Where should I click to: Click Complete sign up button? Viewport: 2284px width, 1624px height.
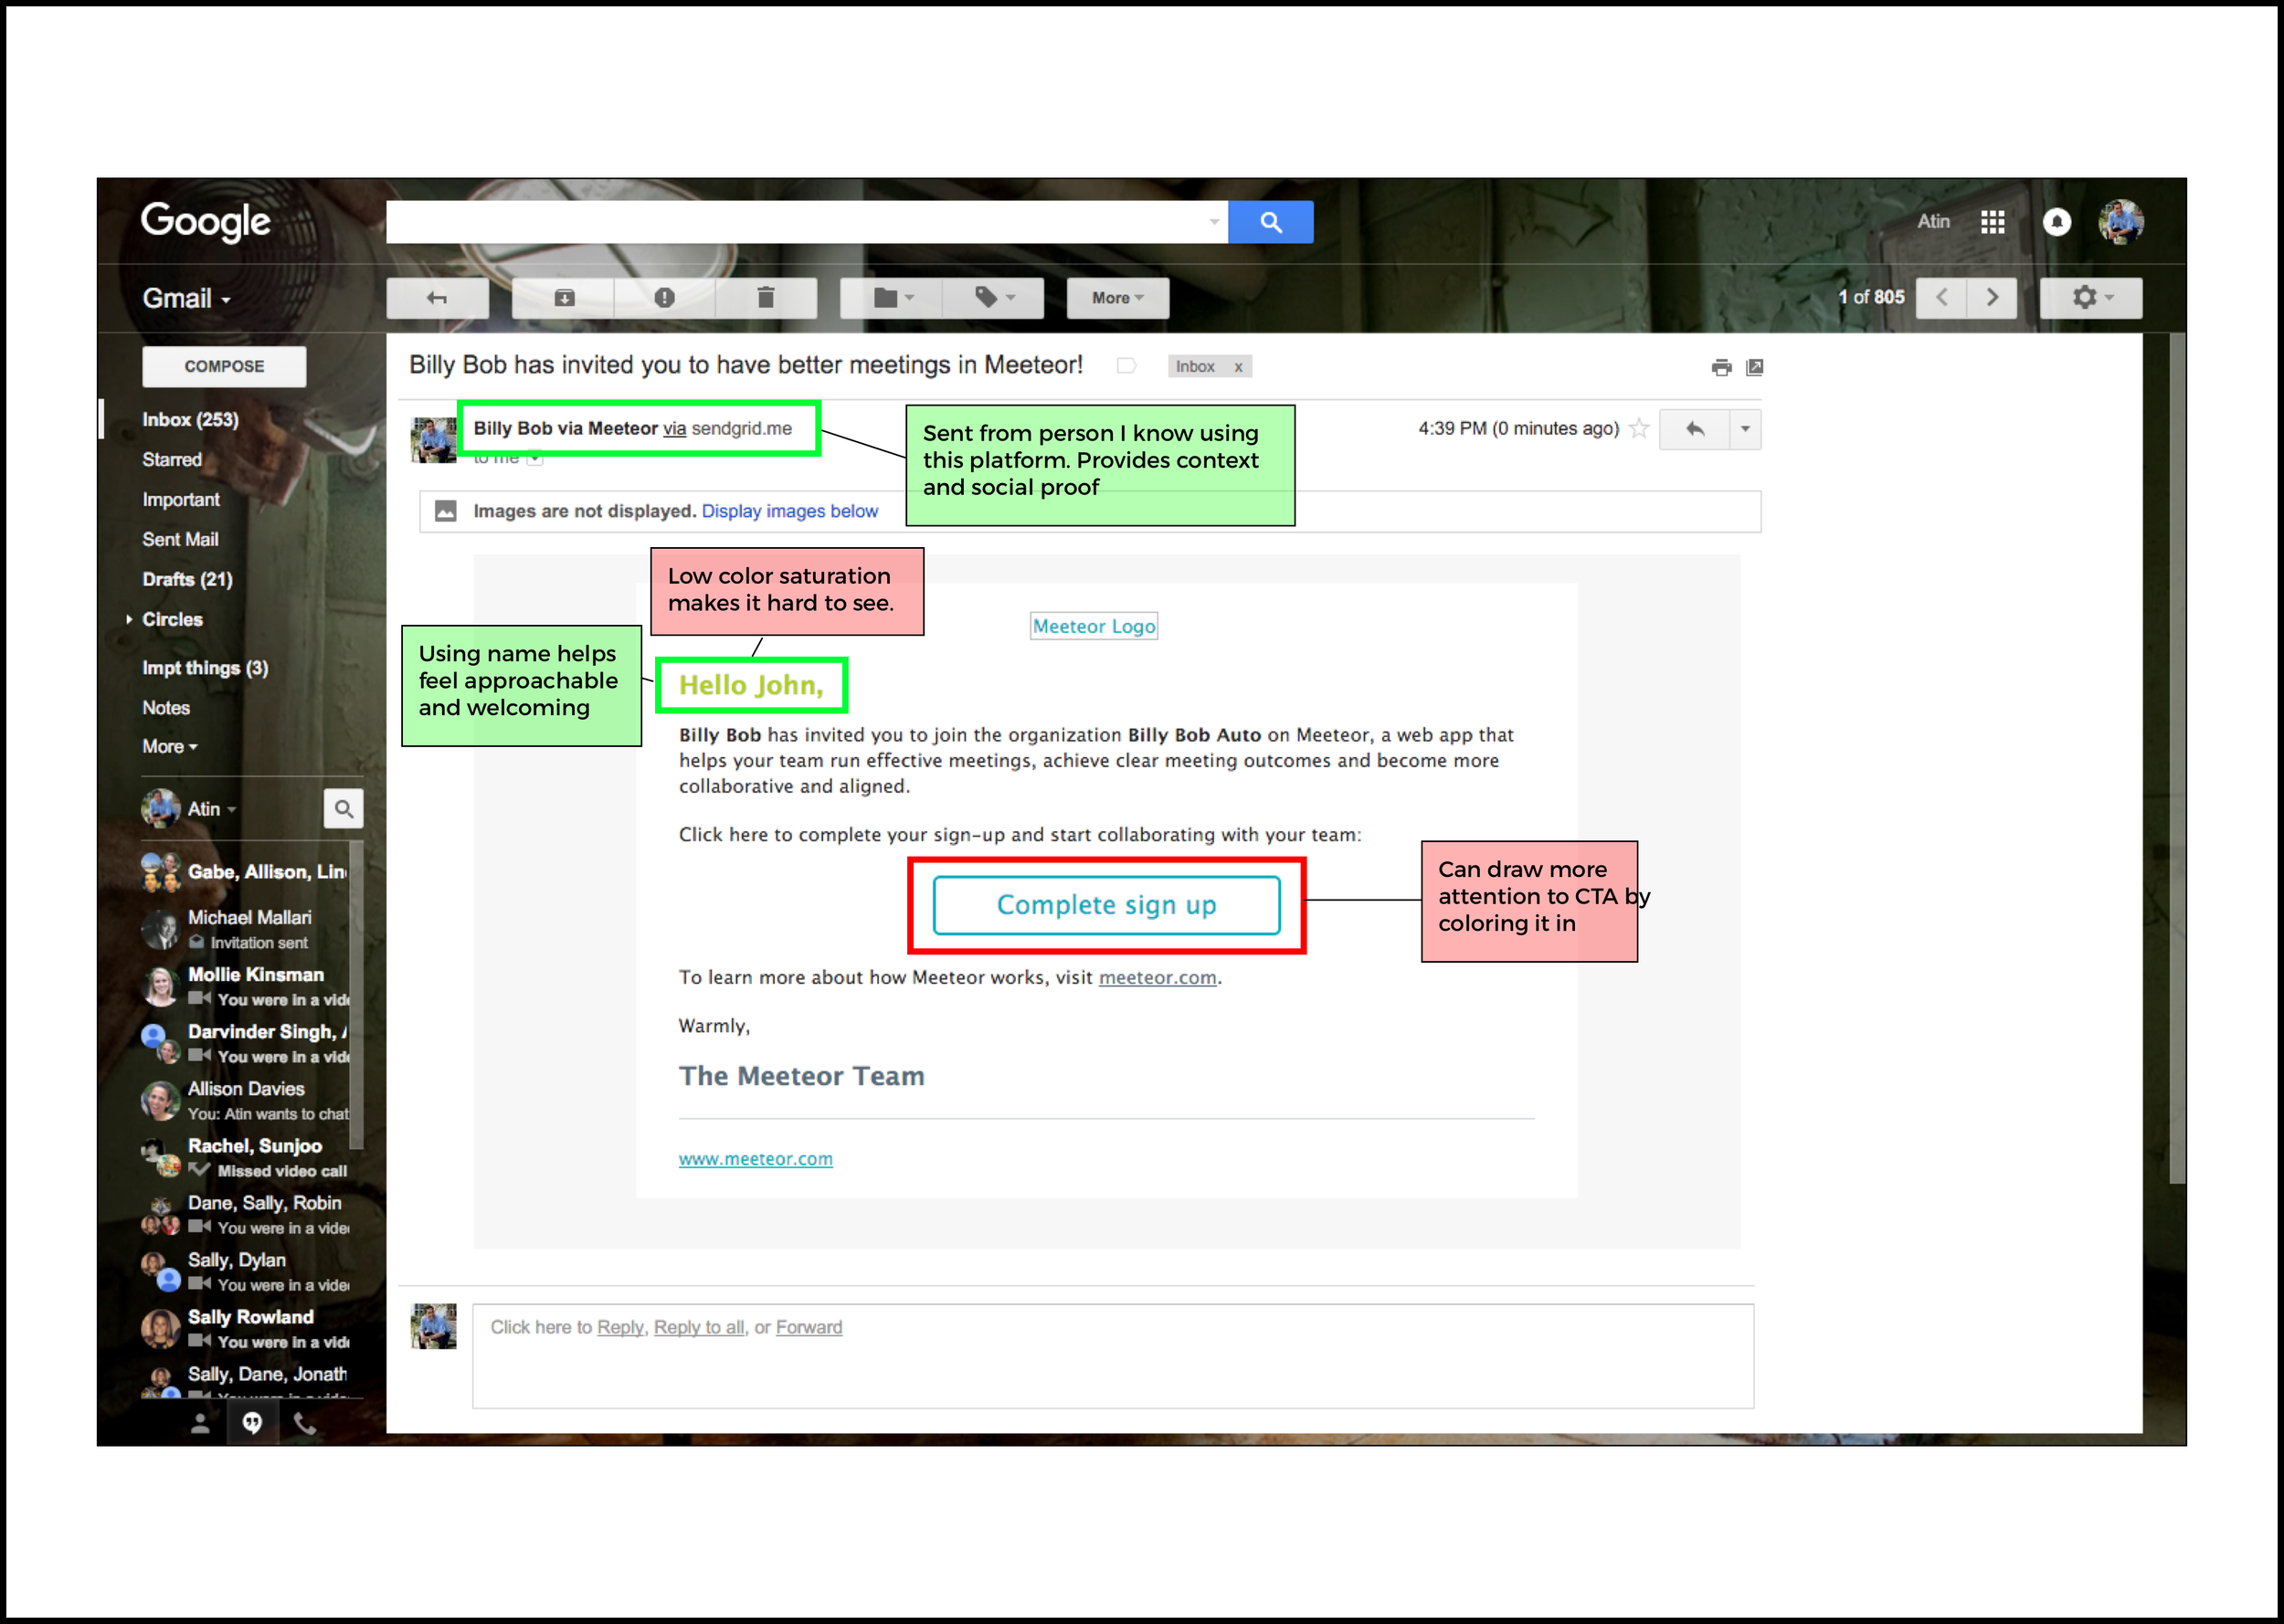[x=1106, y=905]
